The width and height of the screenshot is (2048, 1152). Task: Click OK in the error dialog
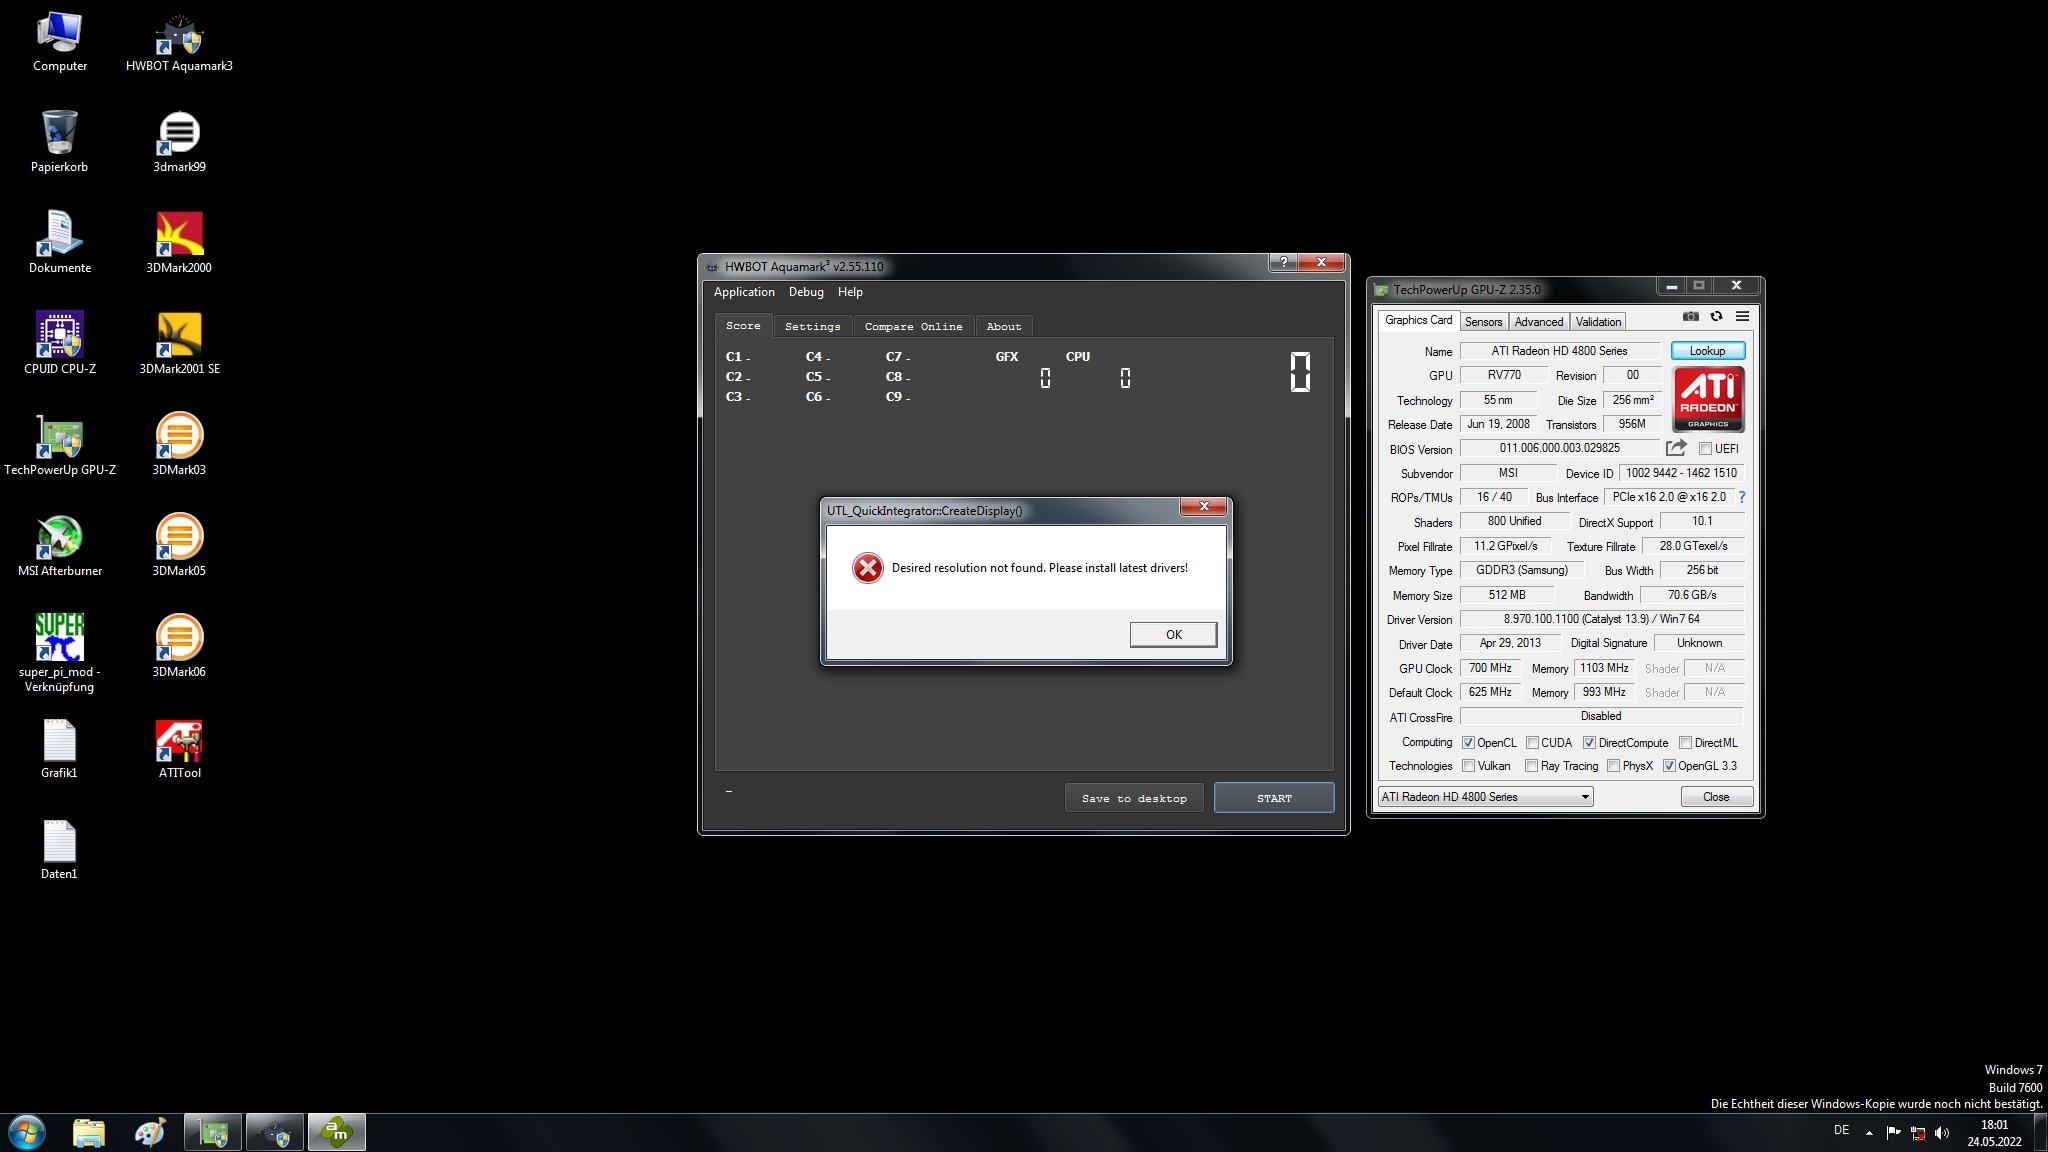click(1173, 634)
